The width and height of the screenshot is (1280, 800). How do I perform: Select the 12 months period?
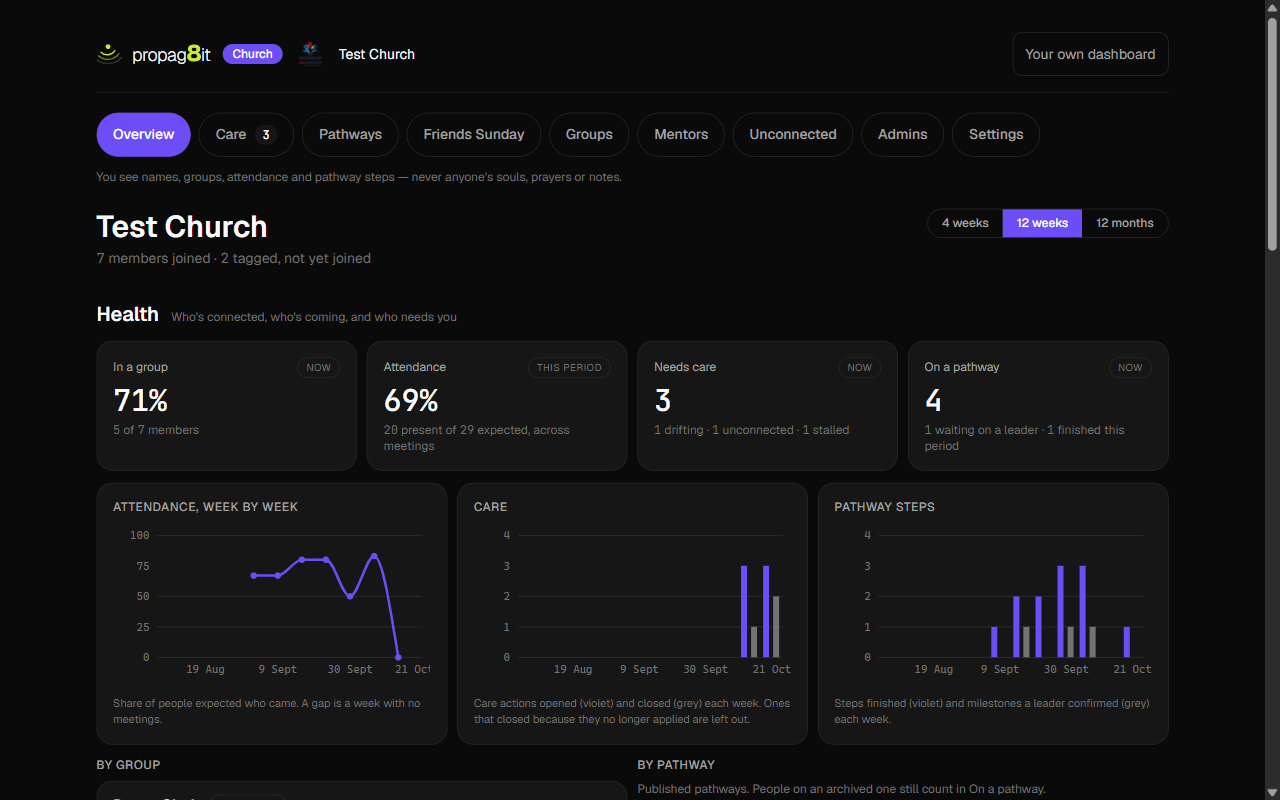click(1125, 223)
